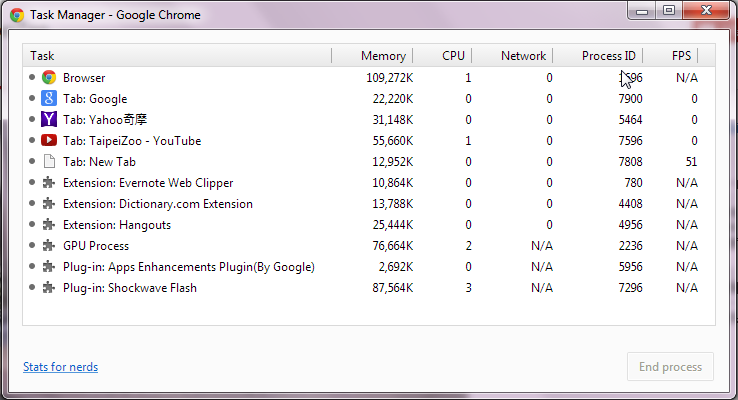Click the Chrome icon beside Browser
Viewport: 738px width, 400px height.
[x=49, y=78]
